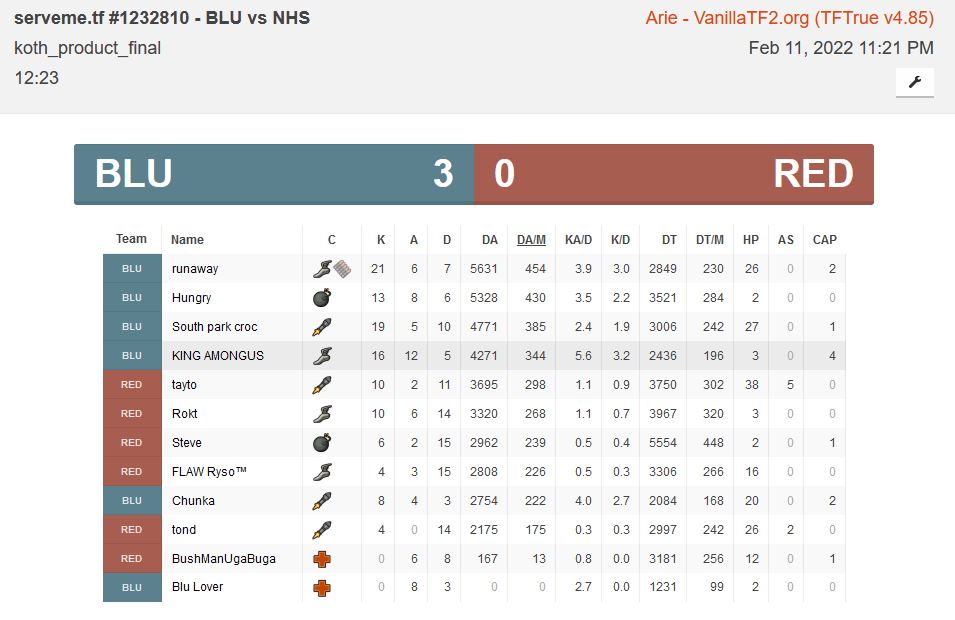Sort by KA/D column header
This screenshot has width=955, height=620.
(x=578, y=239)
